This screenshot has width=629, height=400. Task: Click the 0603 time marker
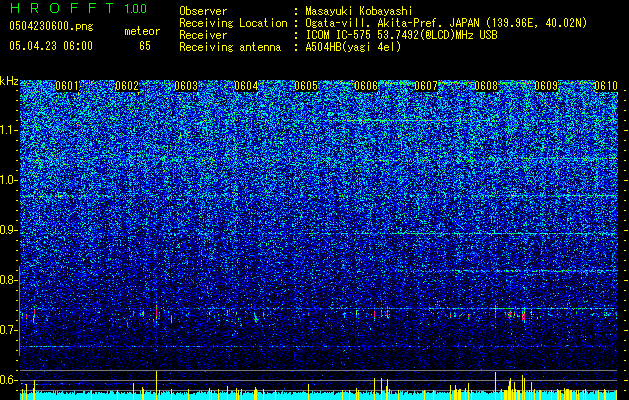coord(186,86)
